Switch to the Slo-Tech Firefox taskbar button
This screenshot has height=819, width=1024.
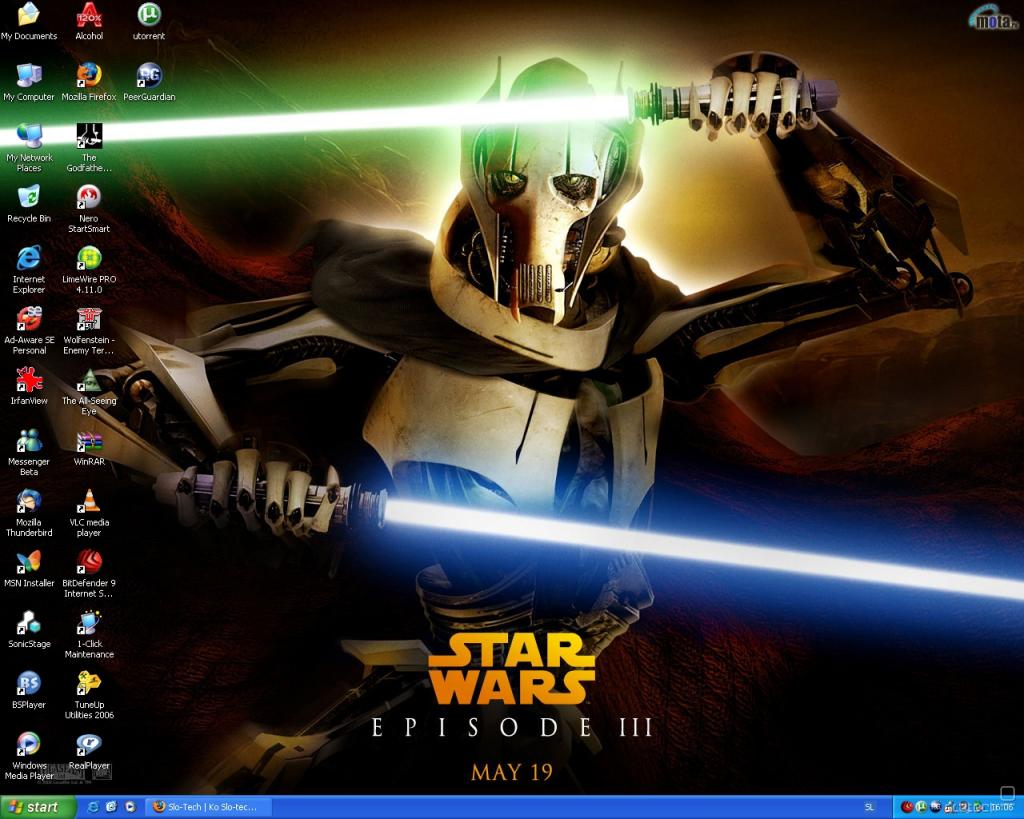pyautogui.click(x=208, y=807)
